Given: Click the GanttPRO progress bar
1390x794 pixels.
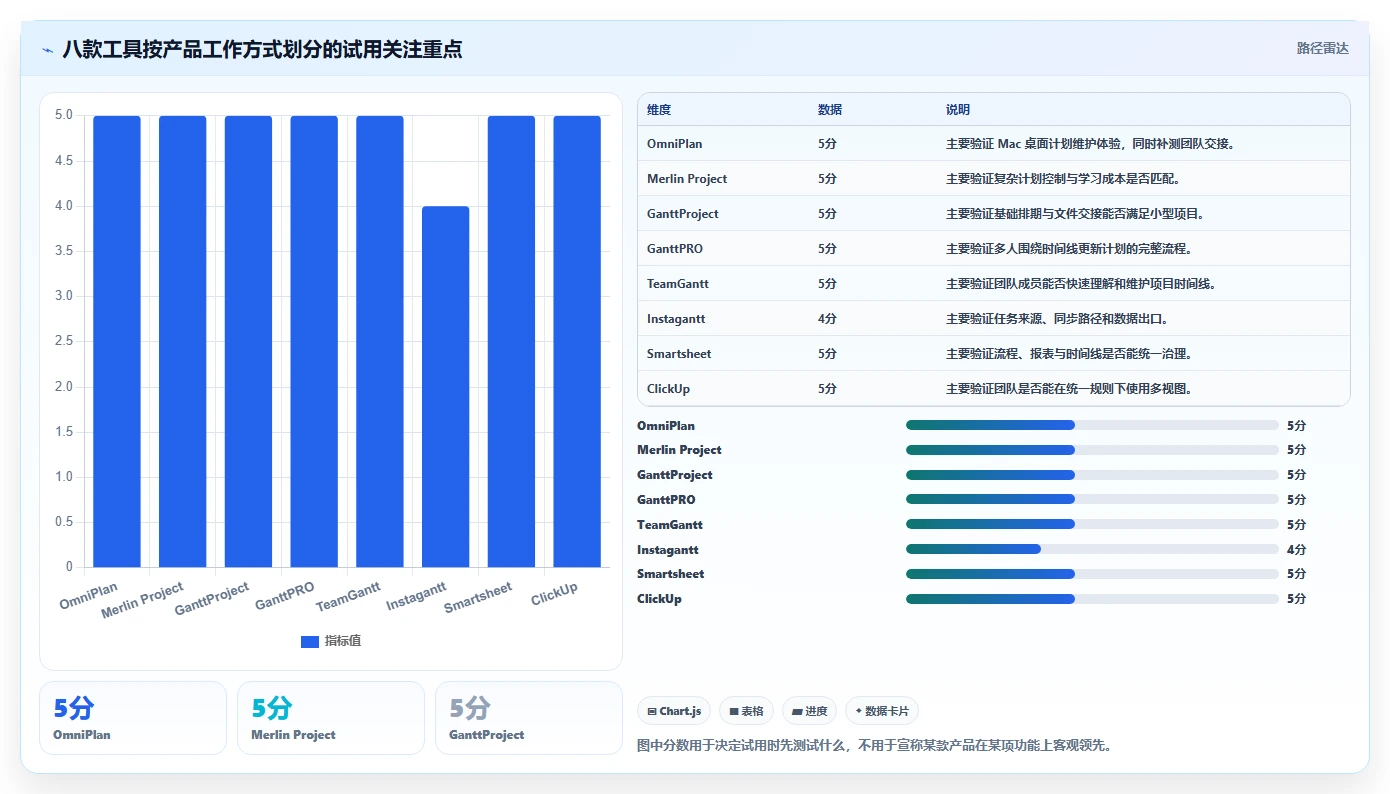Looking at the screenshot, I should click(1092, 499).
